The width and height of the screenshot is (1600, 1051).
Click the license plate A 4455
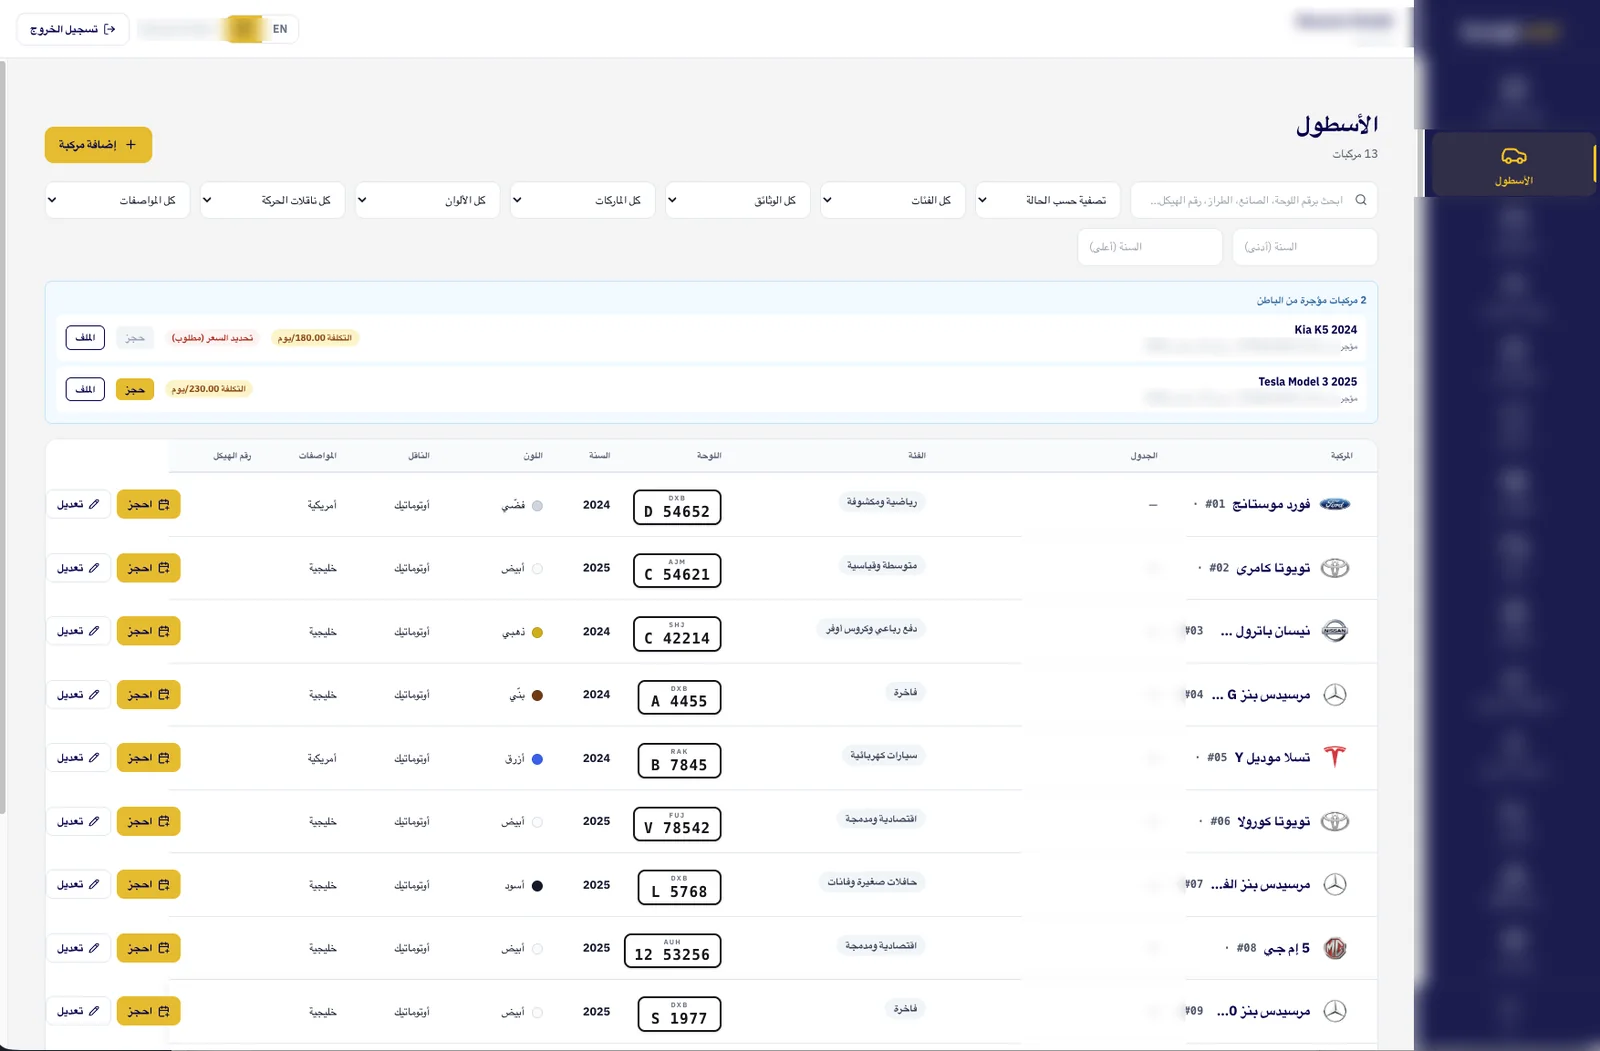tap(679, 697)
